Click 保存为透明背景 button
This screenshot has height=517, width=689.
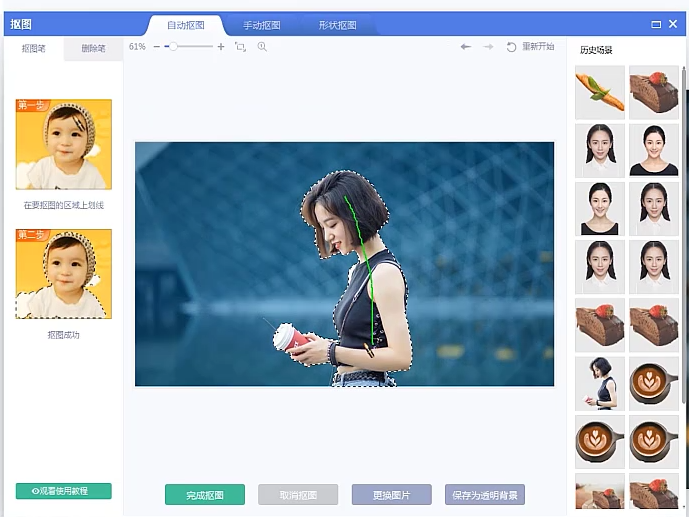pos(484,495)
